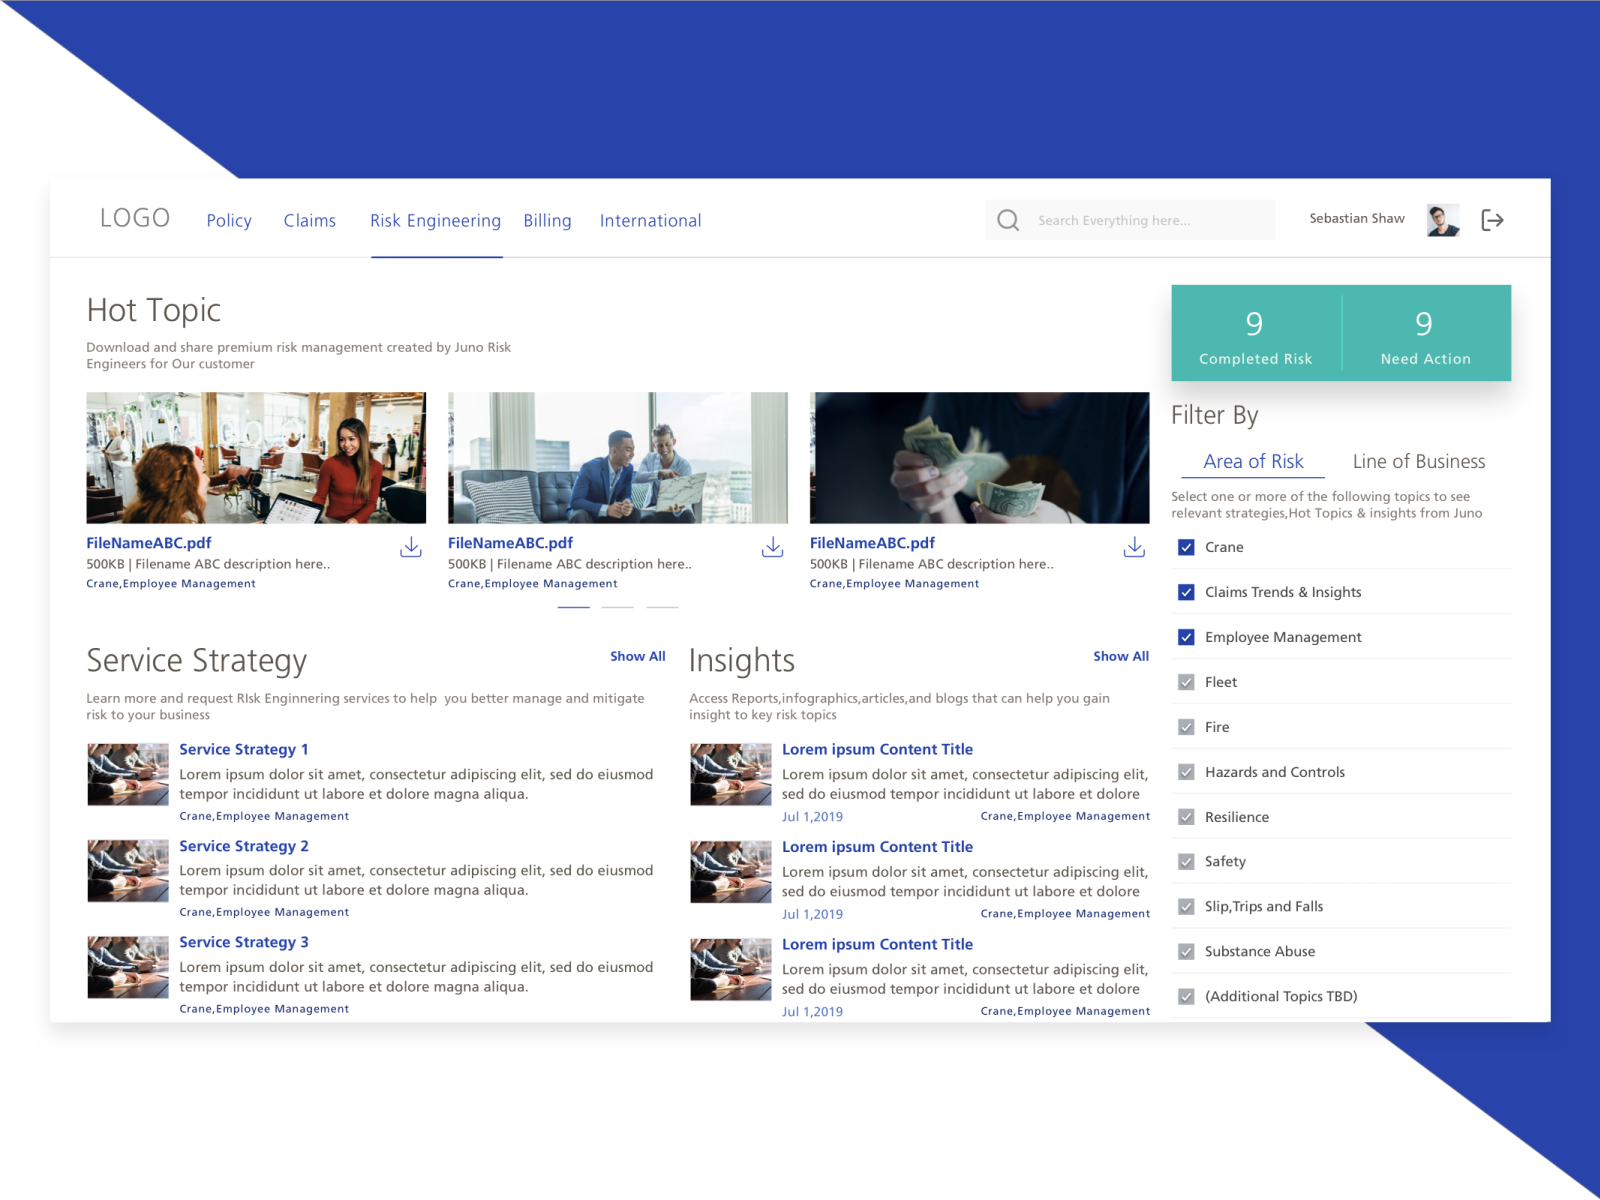Click the logout icon near the profile picture

point(1494,220)
